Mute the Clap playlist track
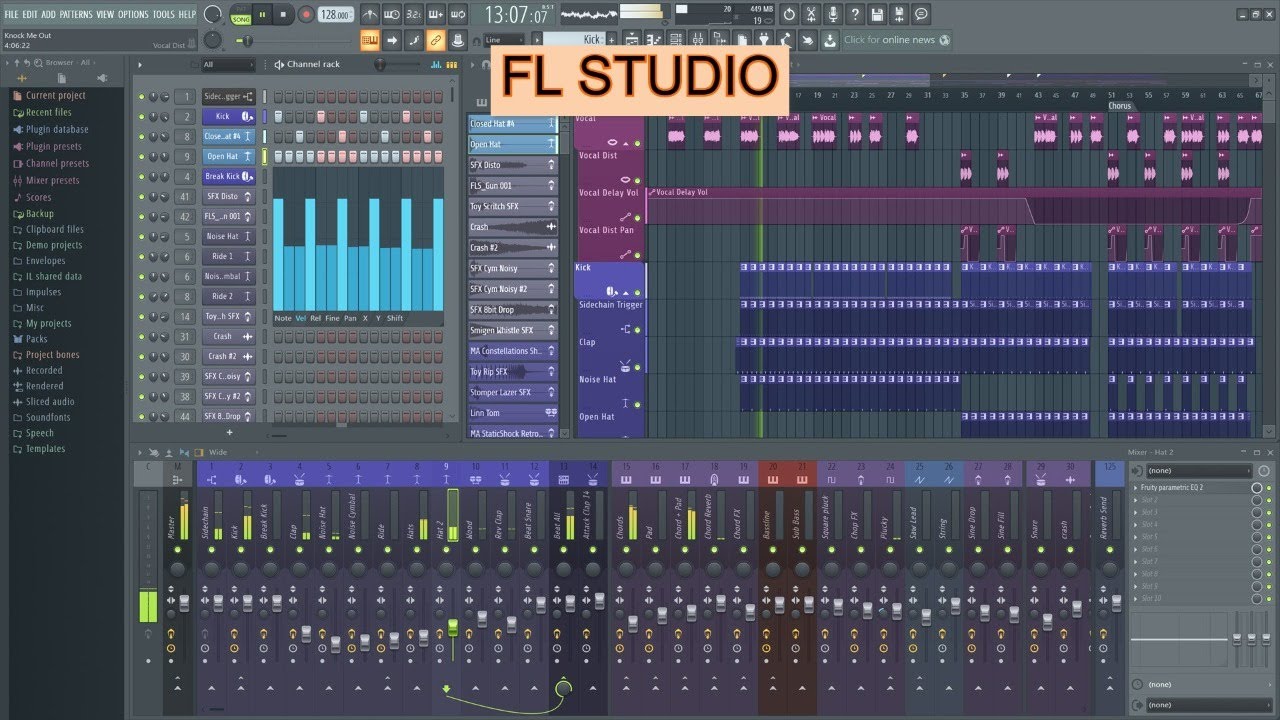Viewport: 1280px width, 720px height. click(637, 367)
